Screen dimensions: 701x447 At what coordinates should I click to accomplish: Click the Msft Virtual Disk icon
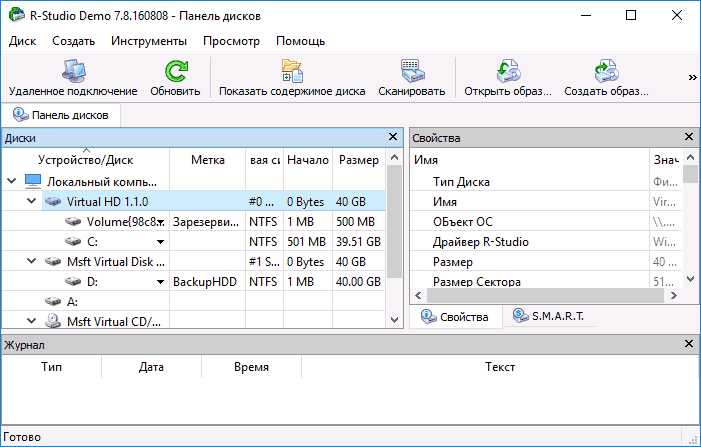(x=53, y=261)
